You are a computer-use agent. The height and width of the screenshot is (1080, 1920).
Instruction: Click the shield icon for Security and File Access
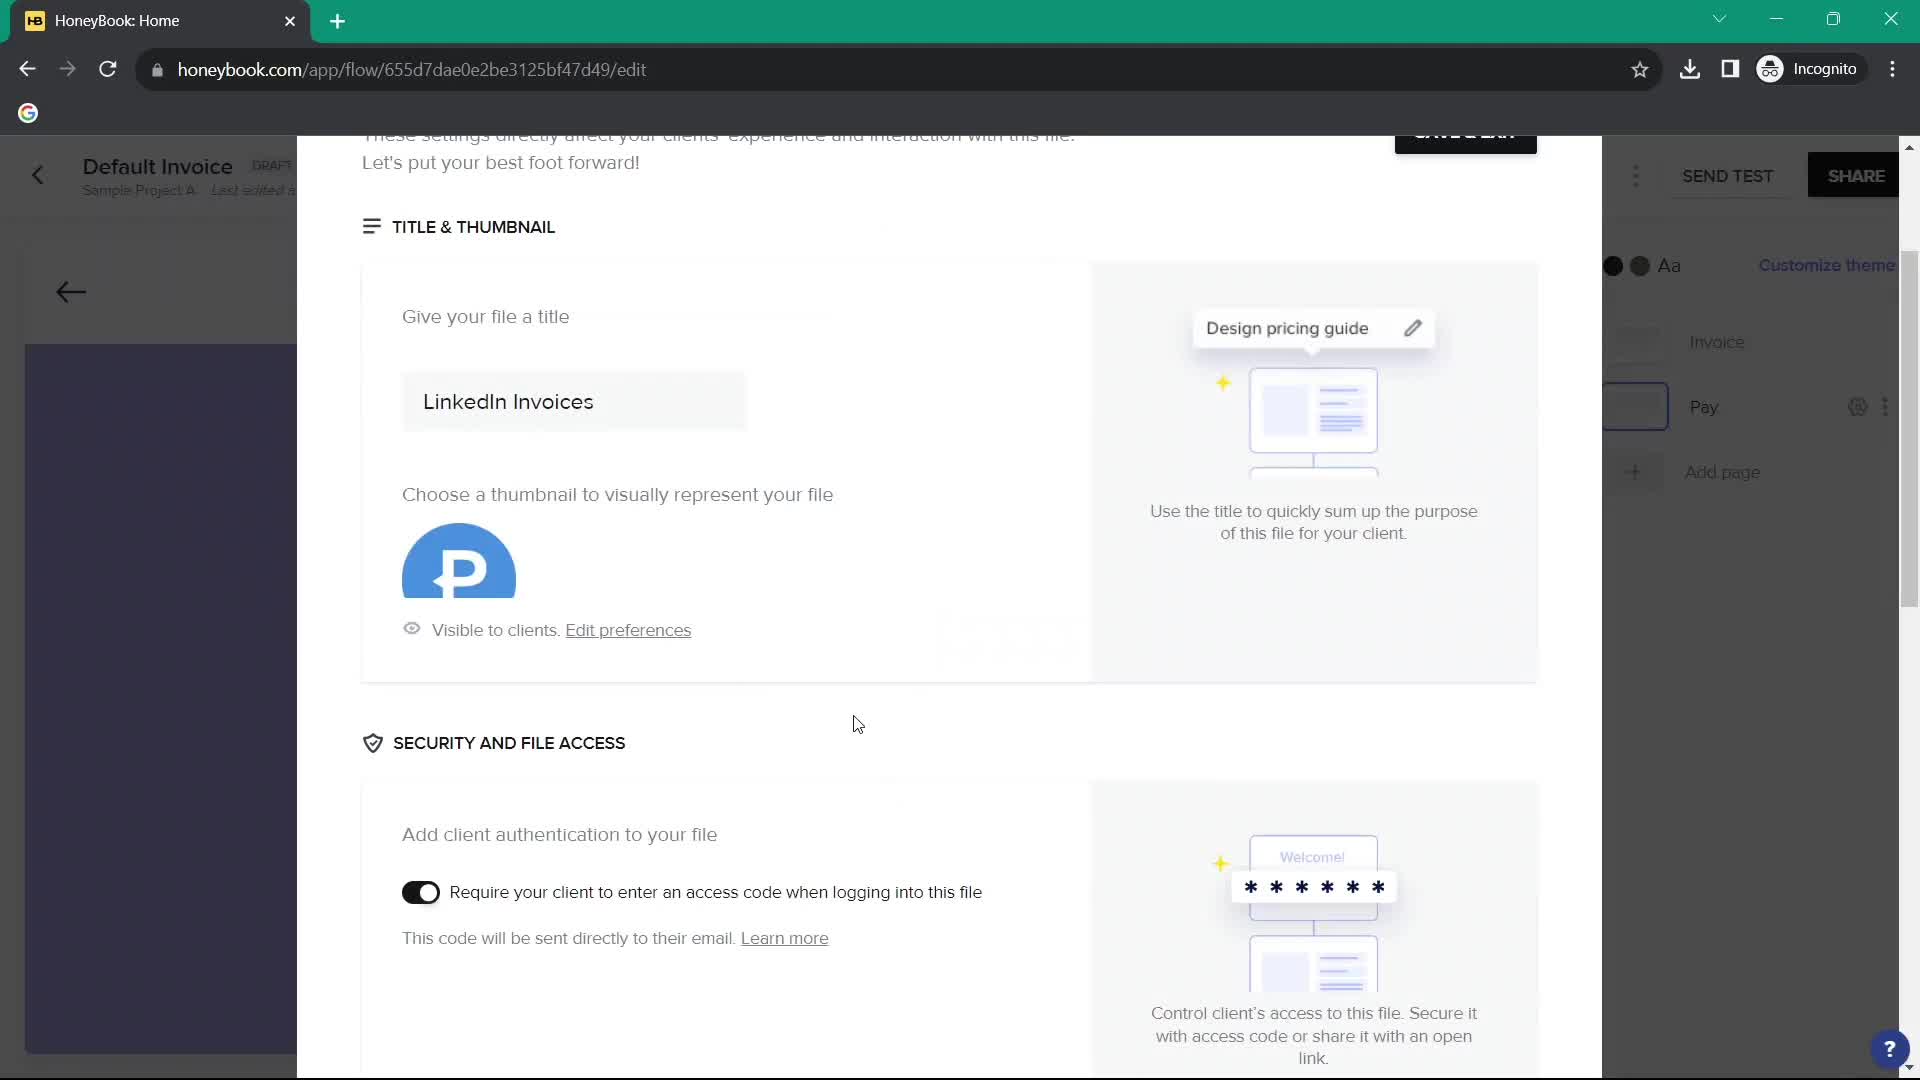pos(373,742)
